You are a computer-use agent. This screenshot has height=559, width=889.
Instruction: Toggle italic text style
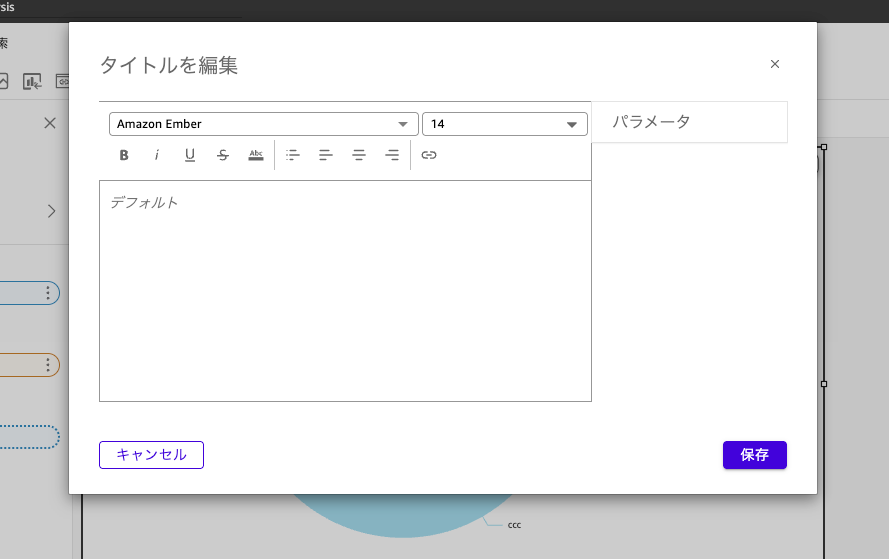pyautogui.click(x=157, y=155)
